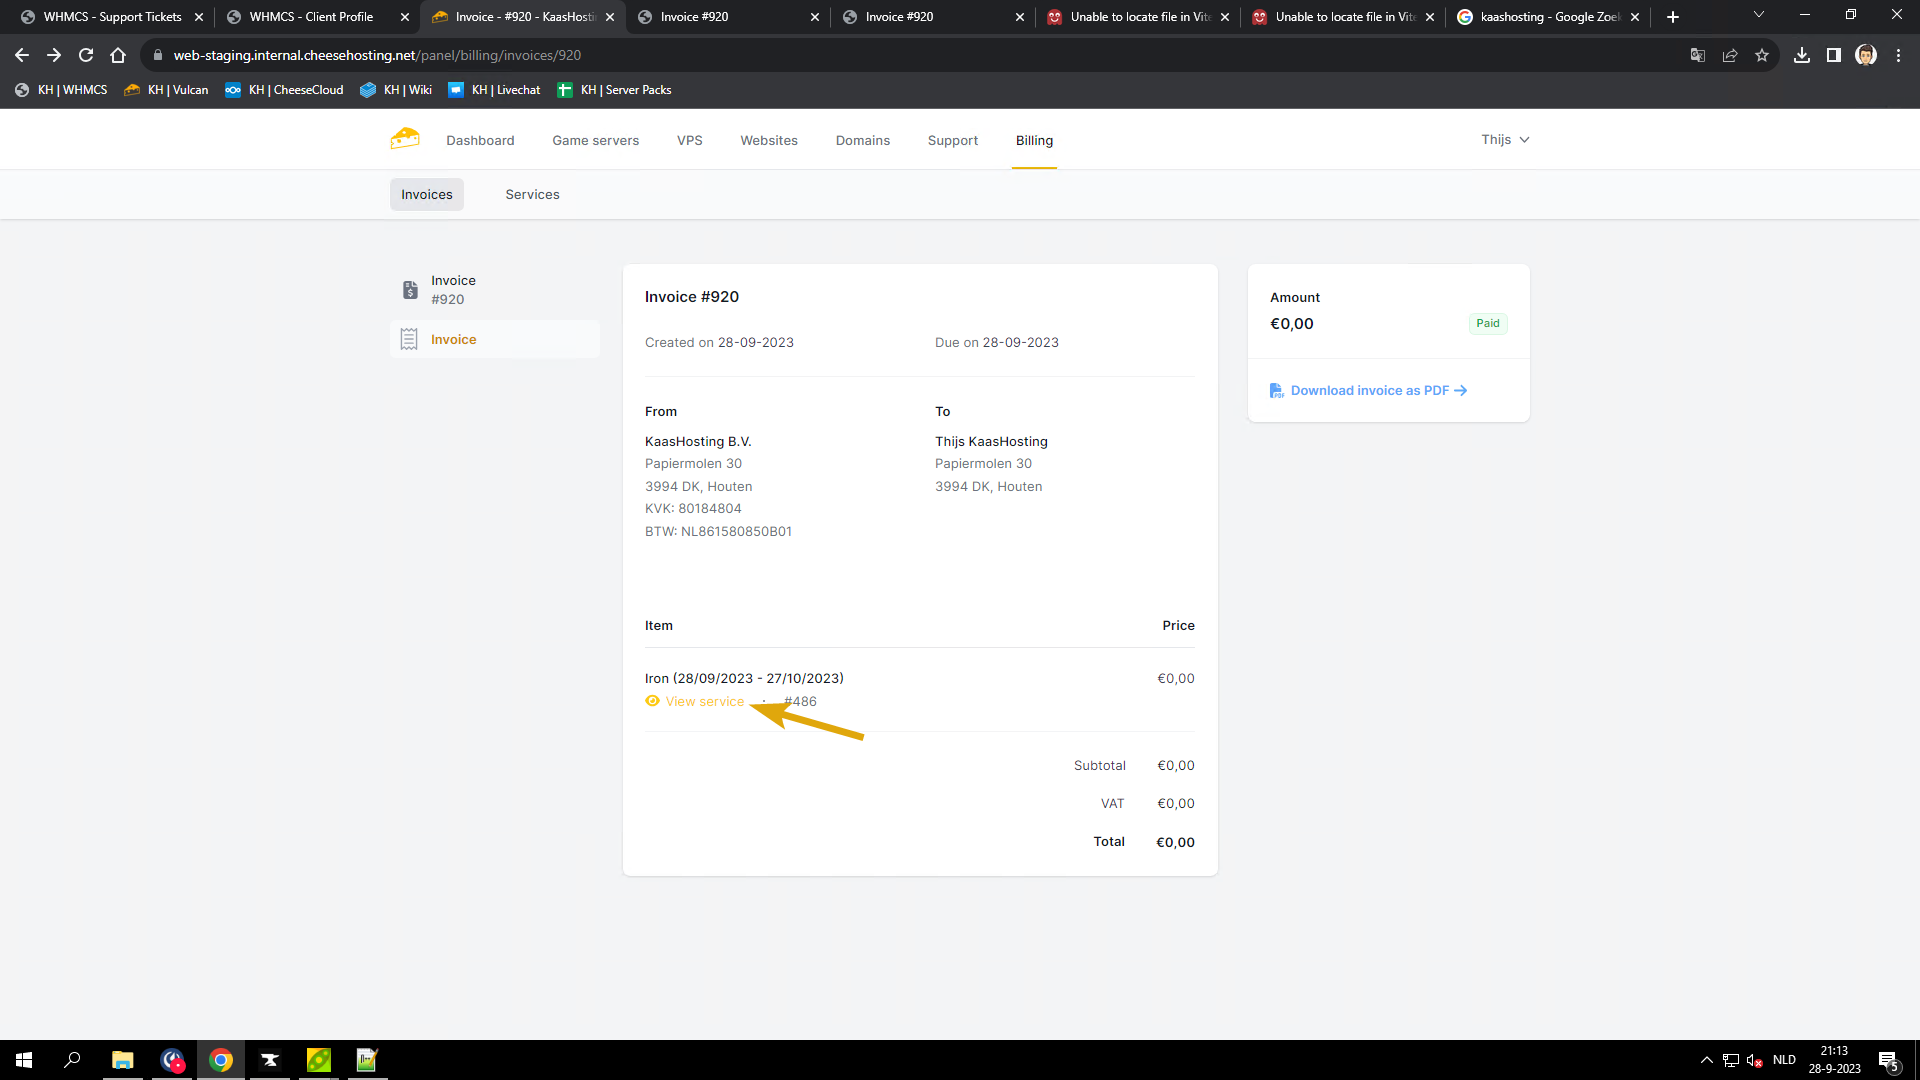Click the browser home icon
The width and height of the screenshot is (1920, 1080).
(118, 55)
